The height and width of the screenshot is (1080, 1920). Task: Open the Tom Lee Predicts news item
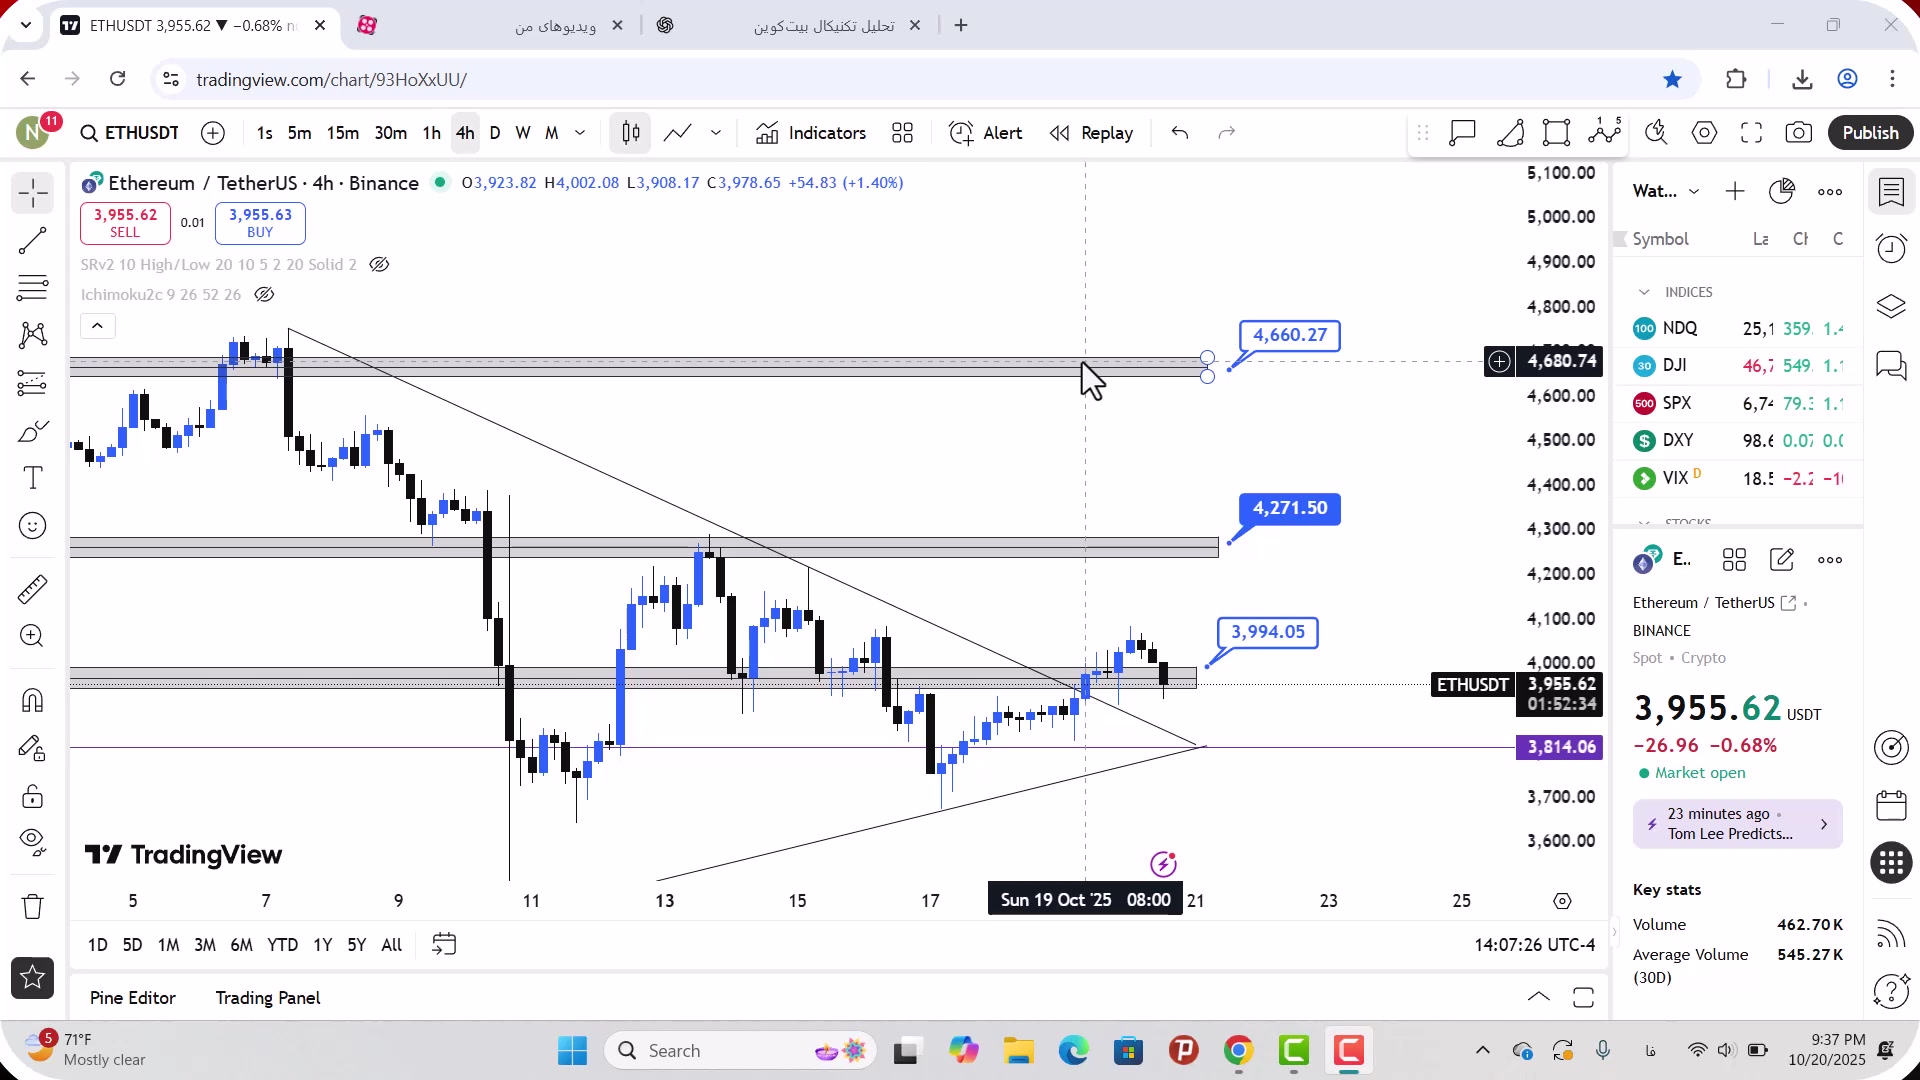pyautogui.click(x=1737, y=824)
